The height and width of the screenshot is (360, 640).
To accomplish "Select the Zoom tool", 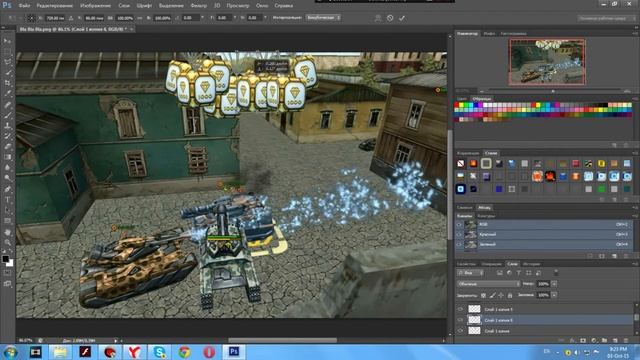I will tap(7, 242).
